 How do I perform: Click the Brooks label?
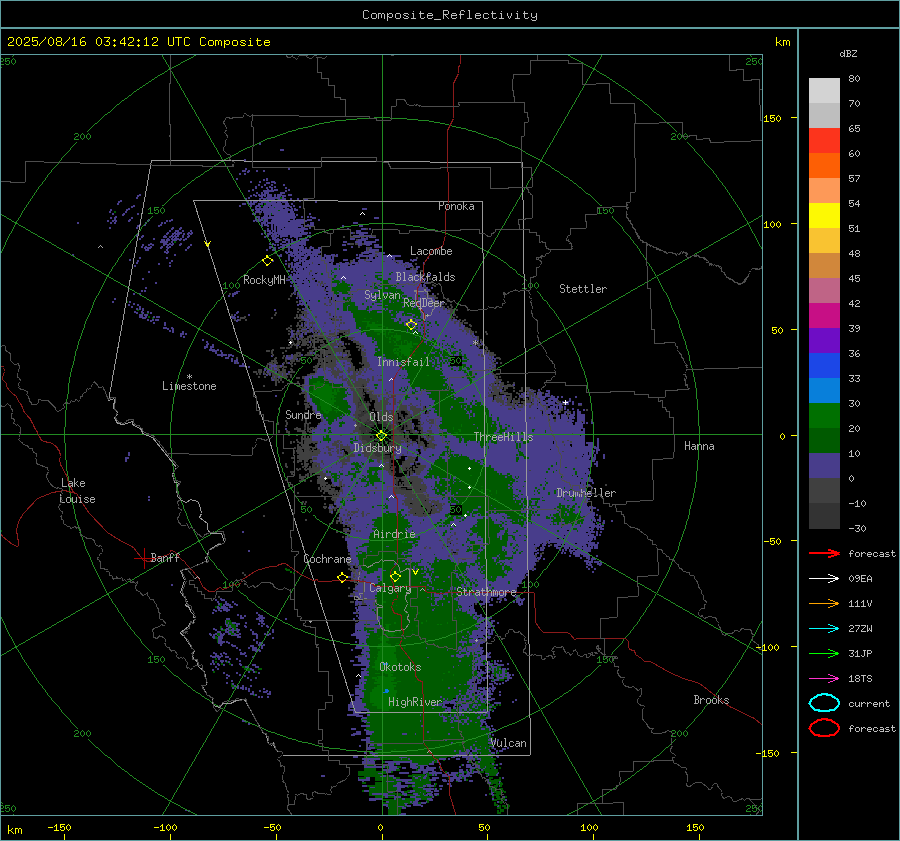tap(711, 700)
